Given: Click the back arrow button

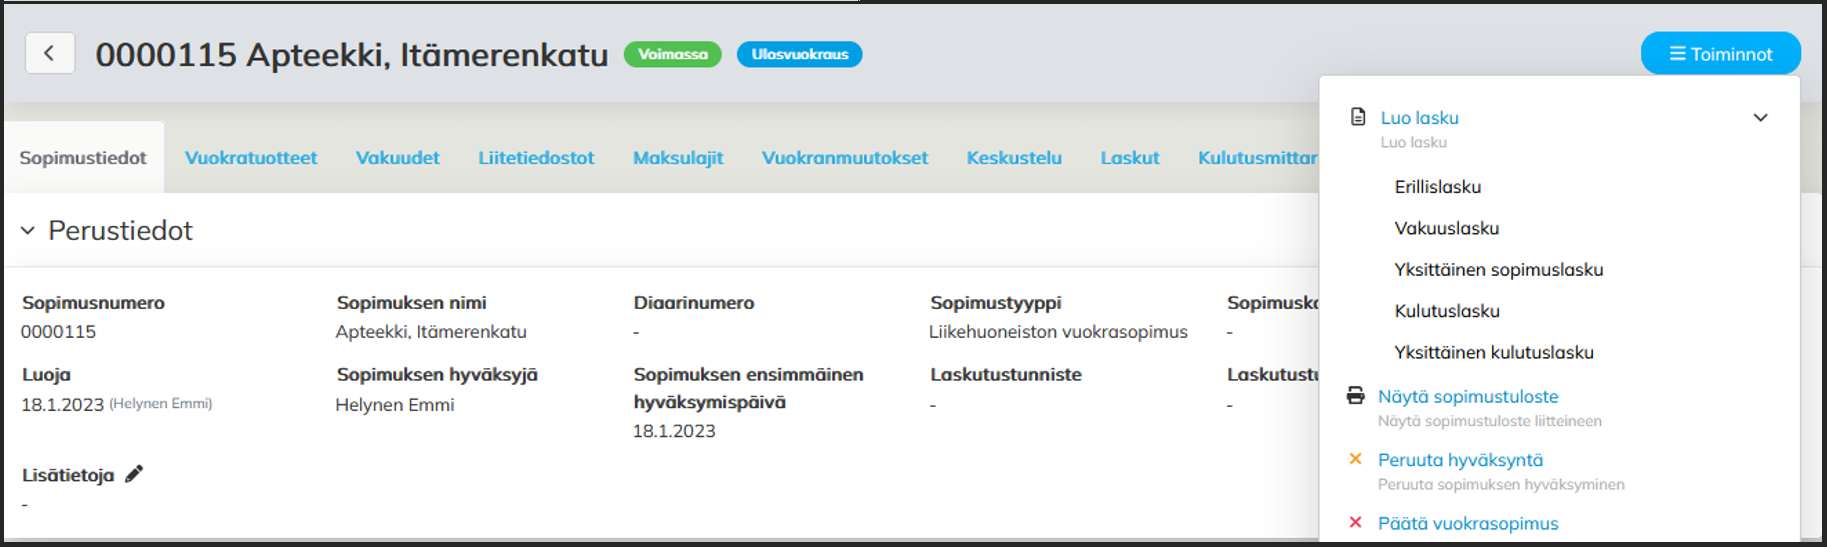Looking at the screenshot, I should click(x=49, y=54).
